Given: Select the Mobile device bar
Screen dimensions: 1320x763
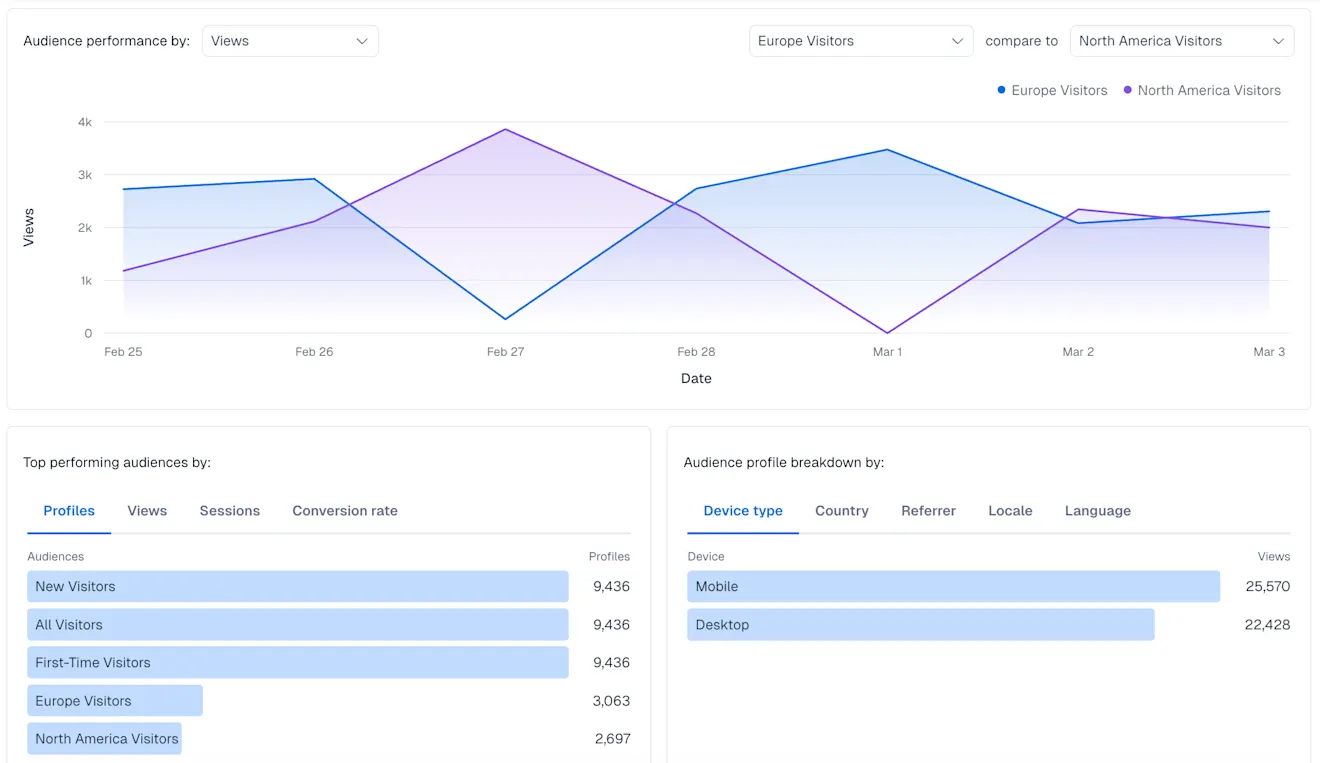Looking at the screenshot, I should tap(952, 586).
